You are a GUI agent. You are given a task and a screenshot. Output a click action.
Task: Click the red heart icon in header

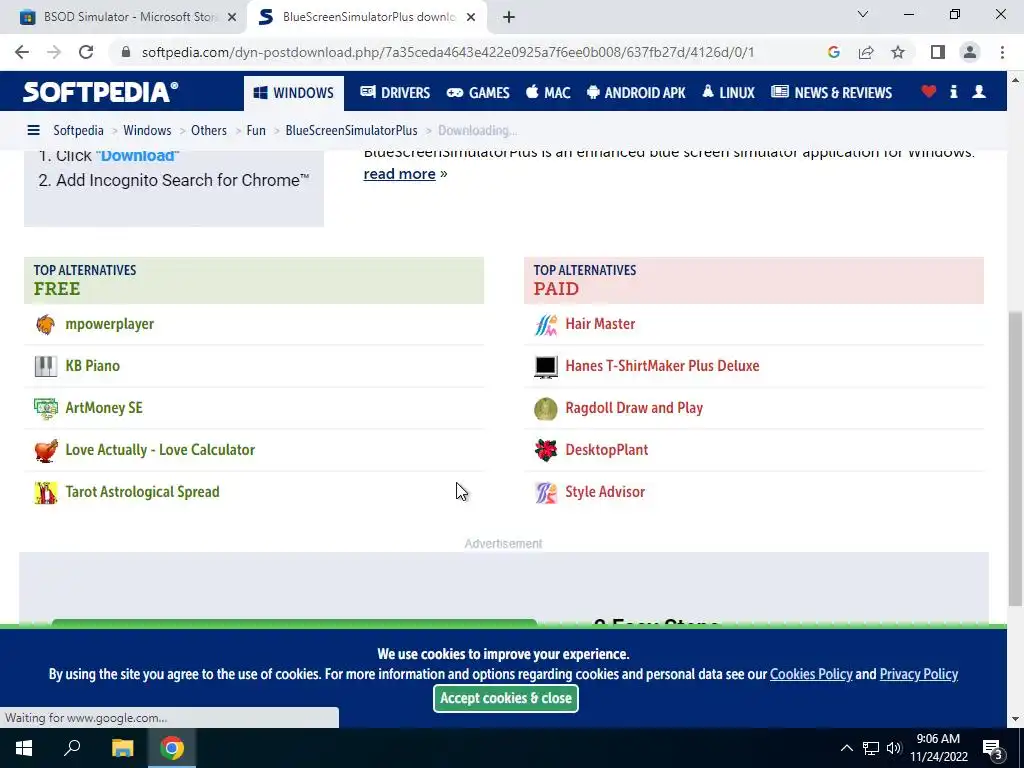pos(929,91)
